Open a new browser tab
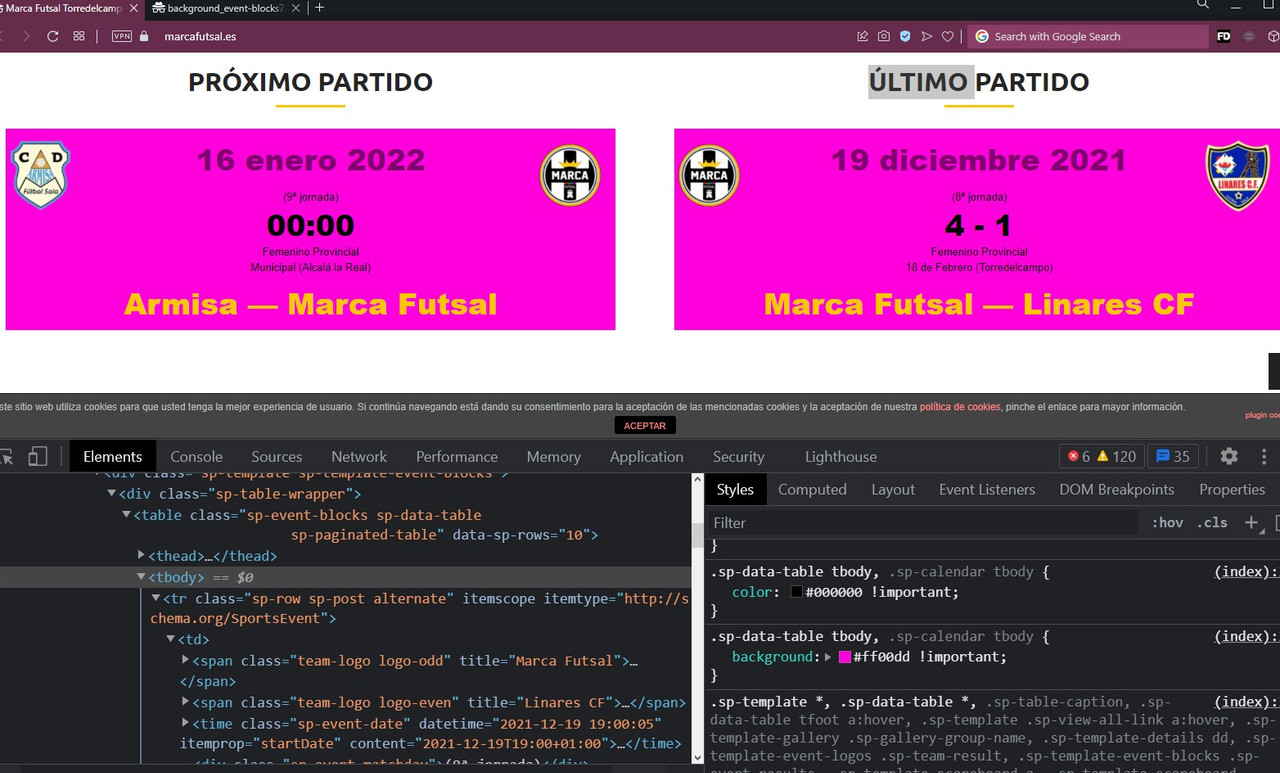This screenshot has height=773, width=1280. [x=320, y=8]
